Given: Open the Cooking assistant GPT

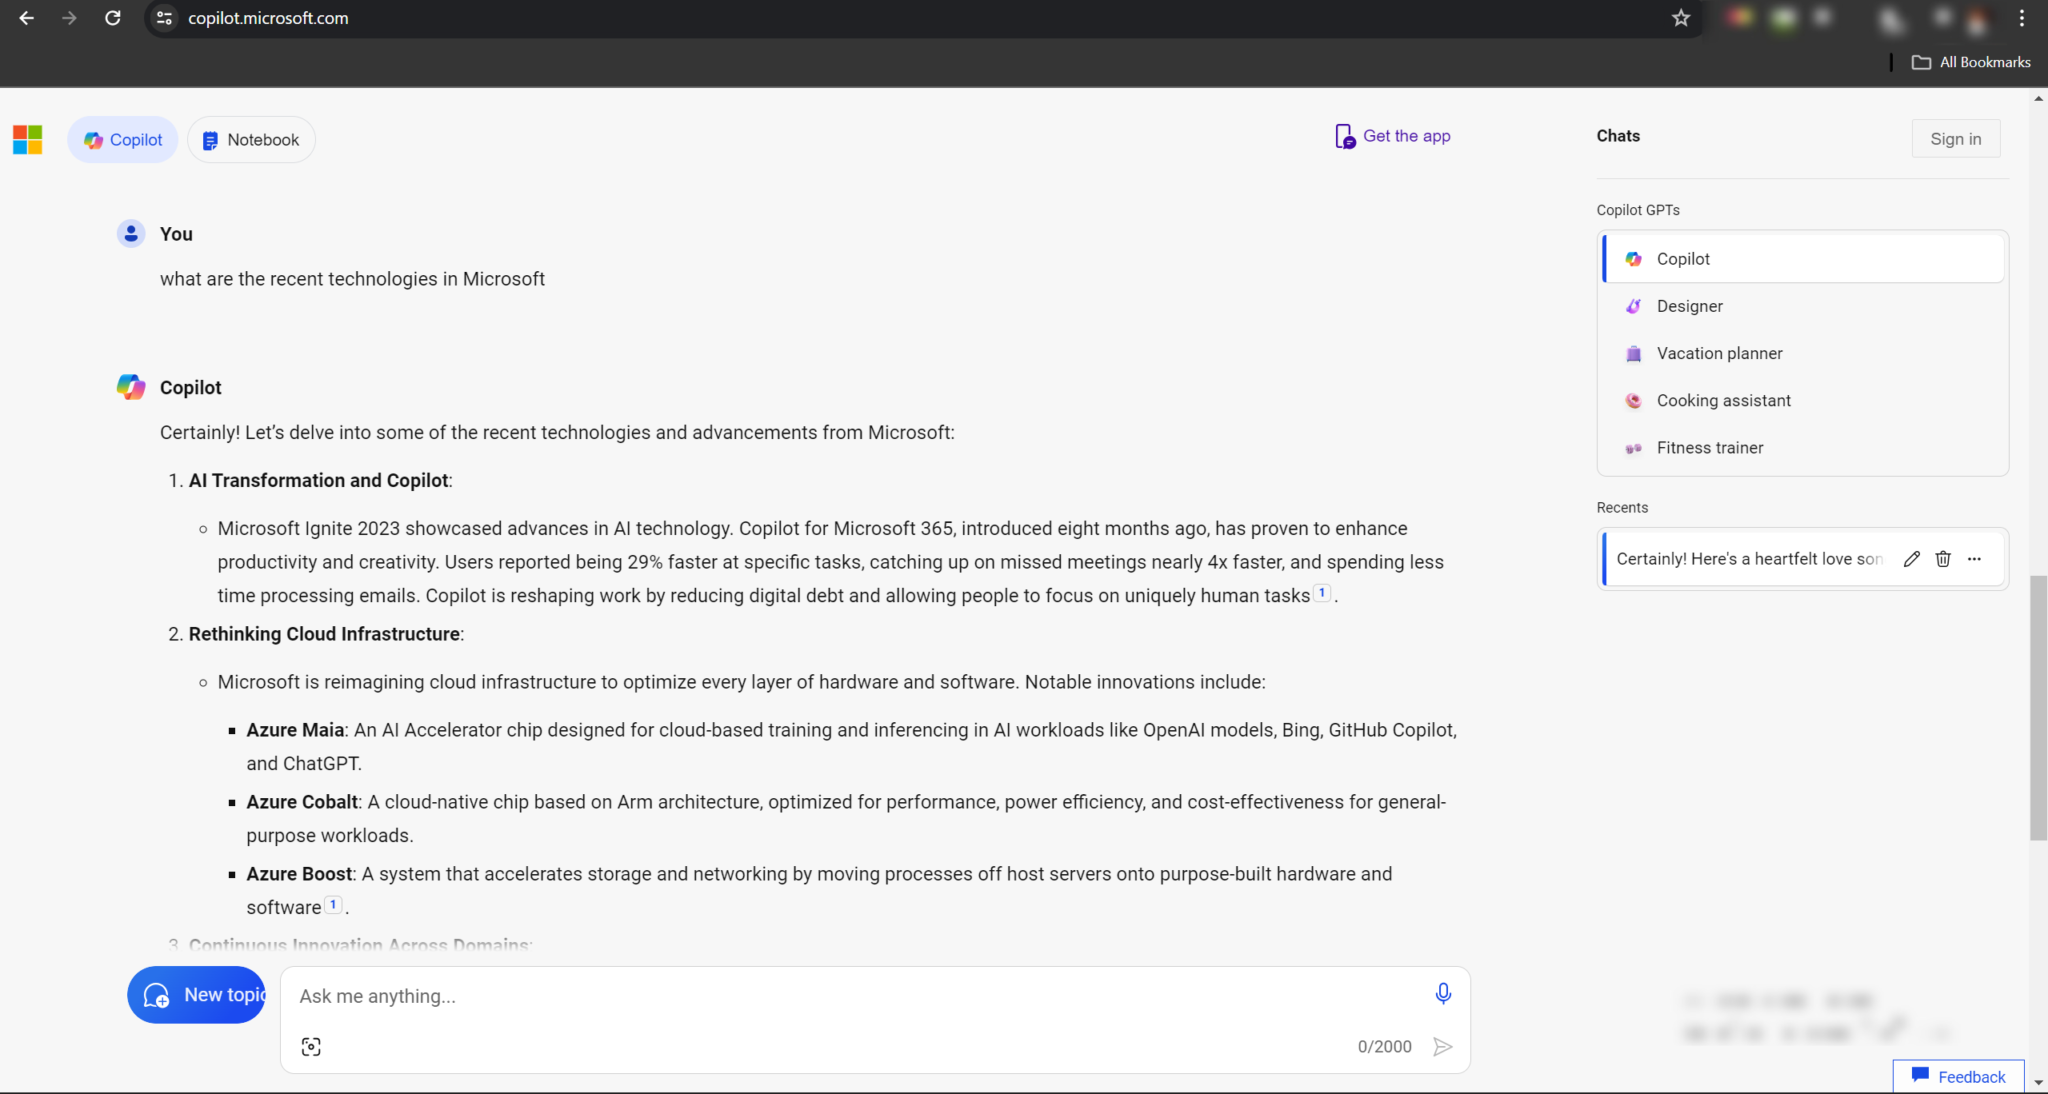Looking at the screenshot, I should click(x=1723, y=400).
